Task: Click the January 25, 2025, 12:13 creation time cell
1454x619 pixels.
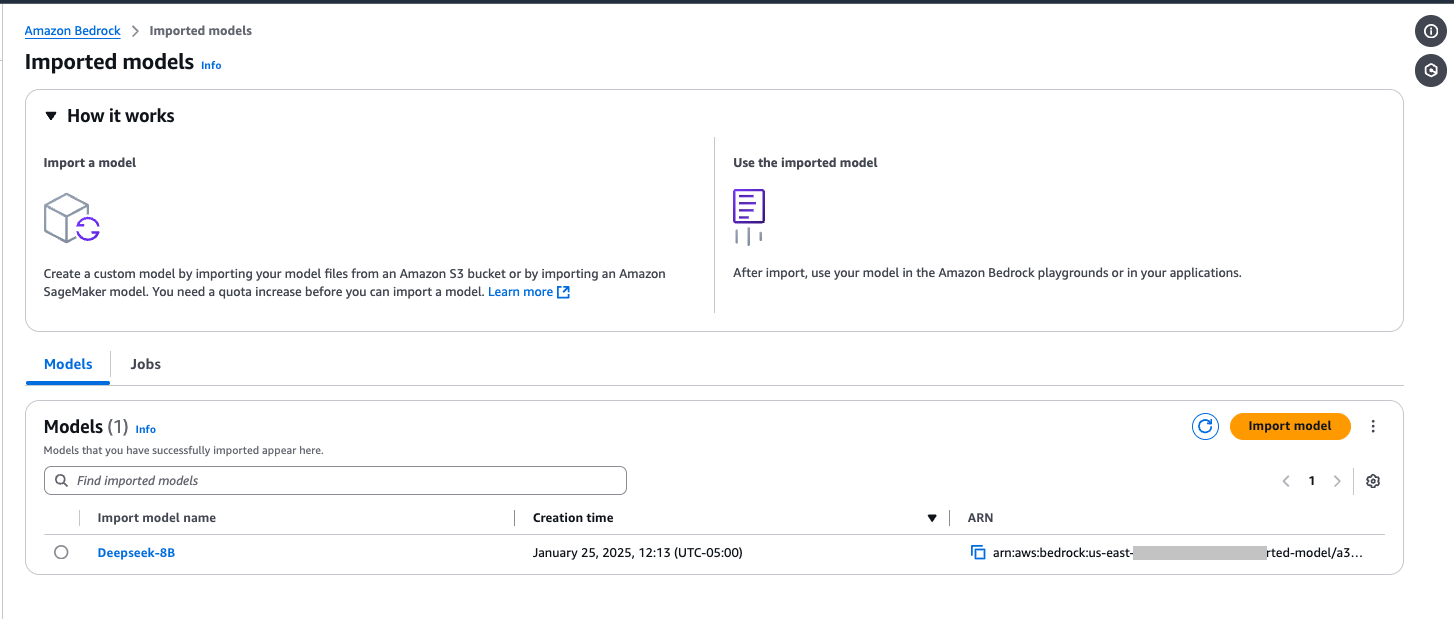Action: 638,552
